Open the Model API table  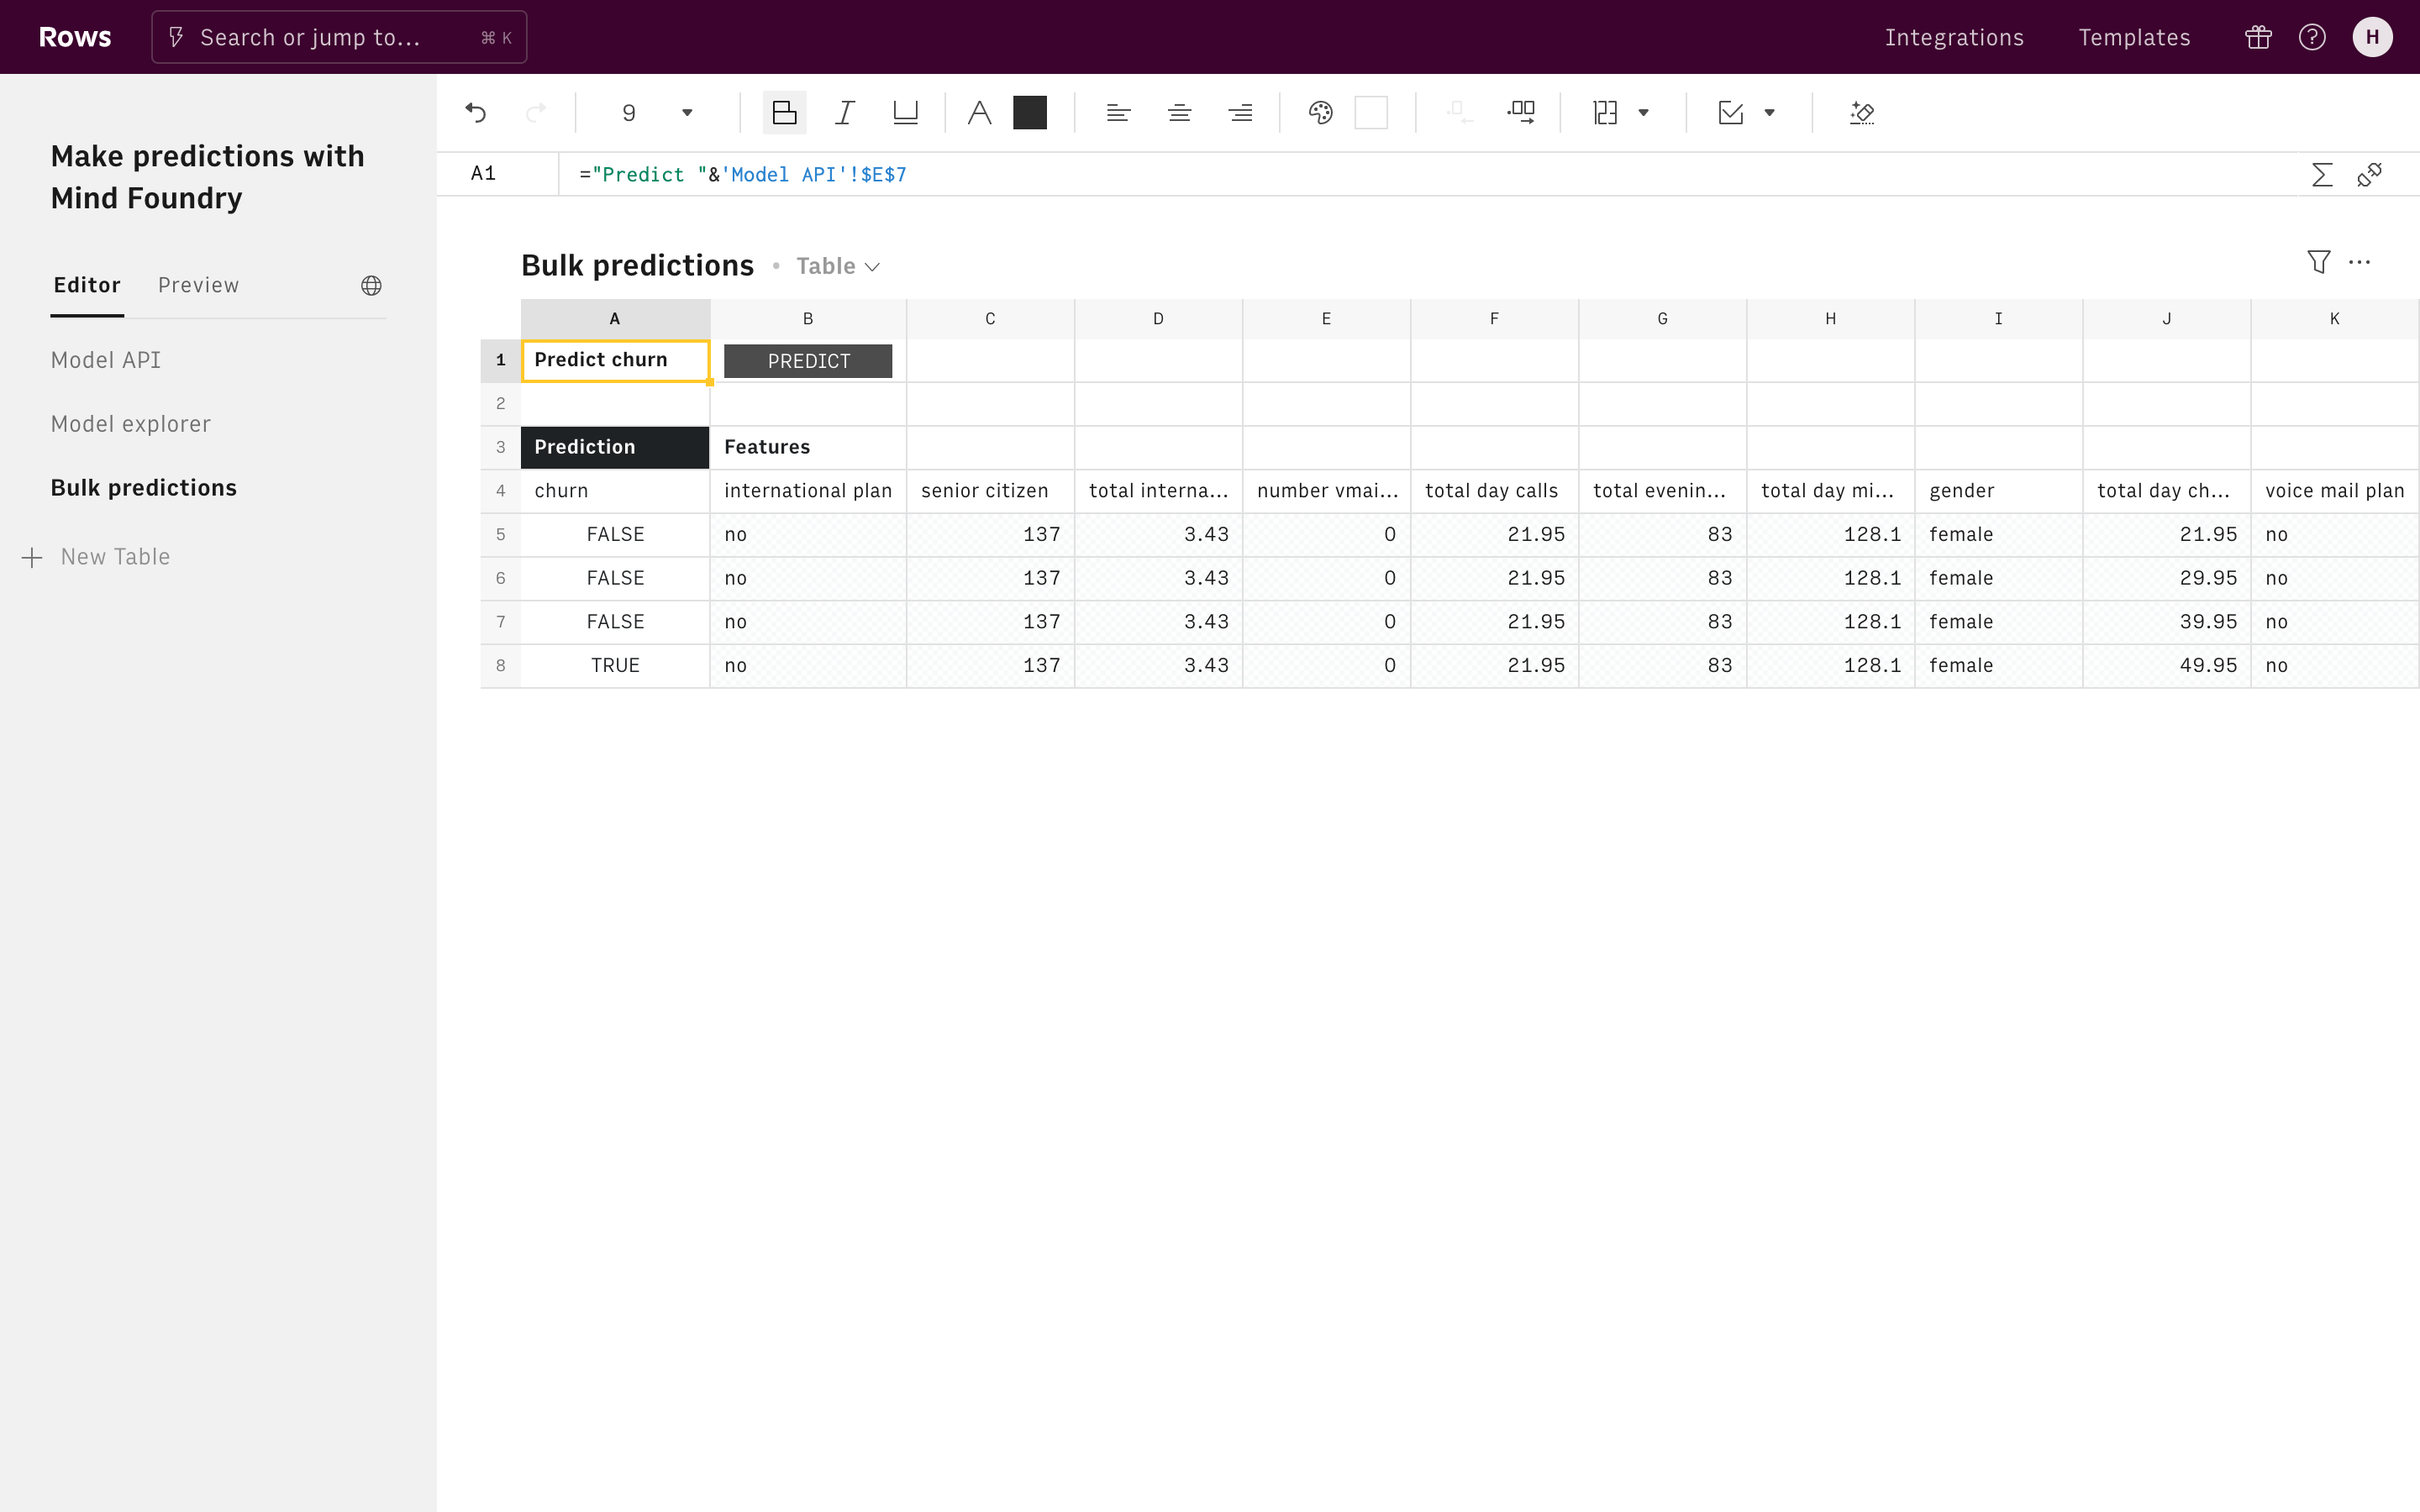pos(106,360)
